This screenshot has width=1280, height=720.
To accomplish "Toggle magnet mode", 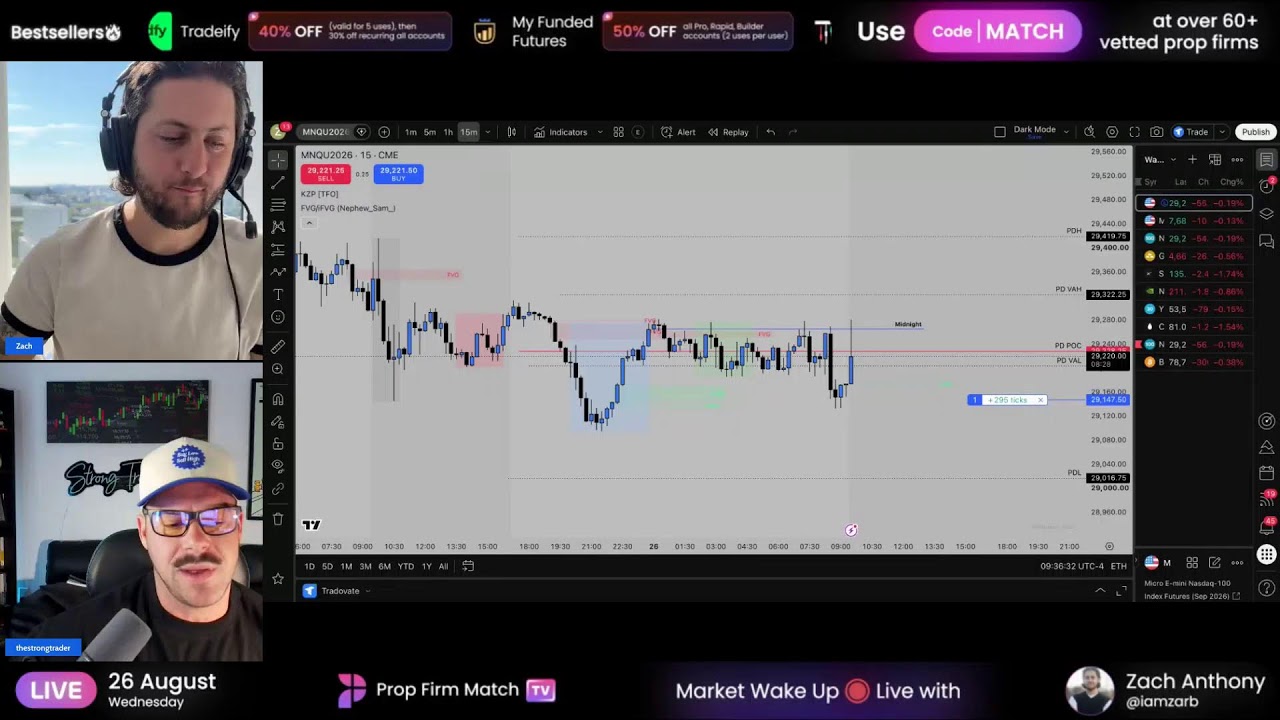I will (x=278, y=399).
